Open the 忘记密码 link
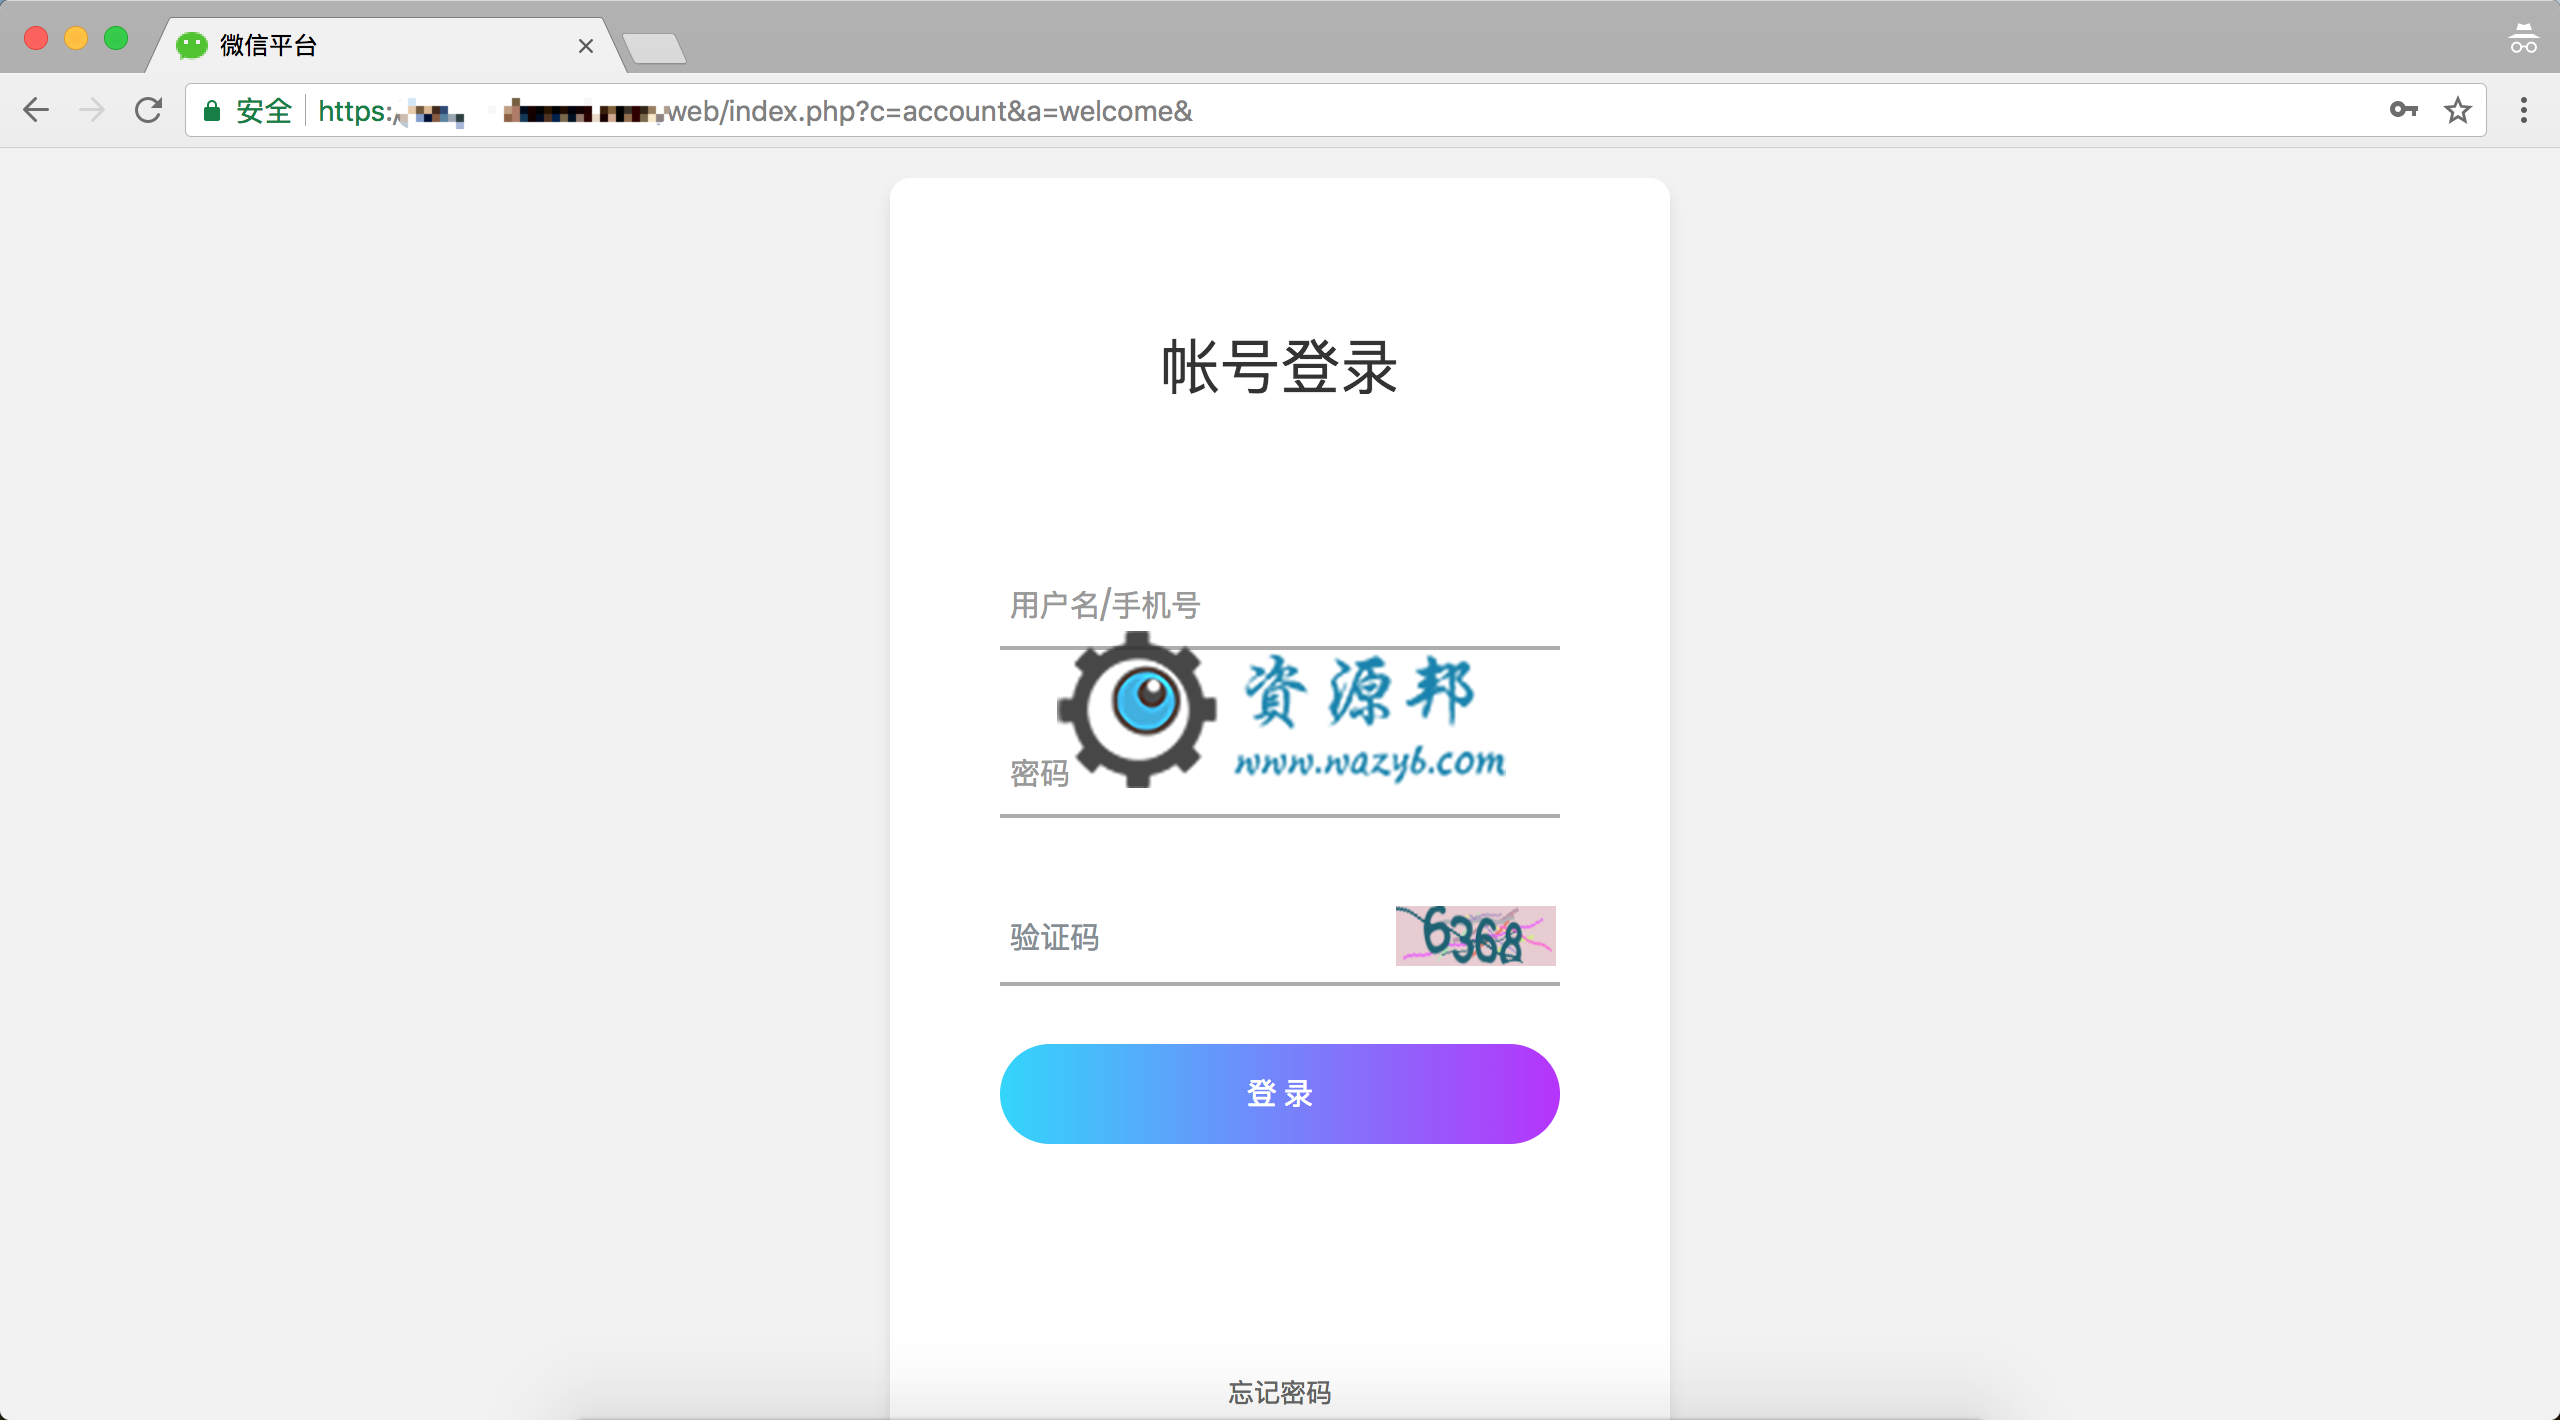The width and height of the screenshot is (2560, 1420). click(1280, 1393)
